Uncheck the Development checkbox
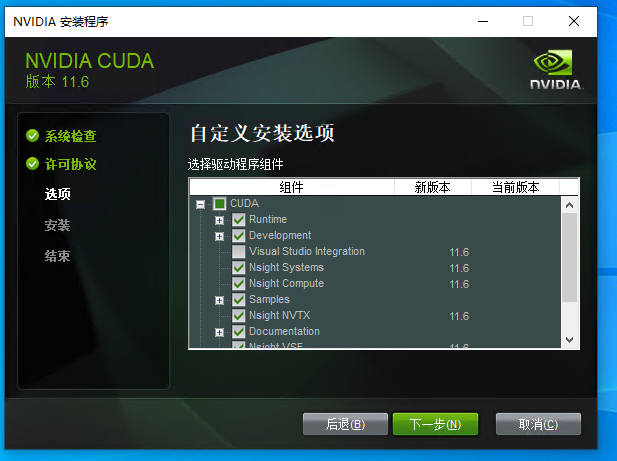Screen dimensions: 617x461 tap(238, 236)
